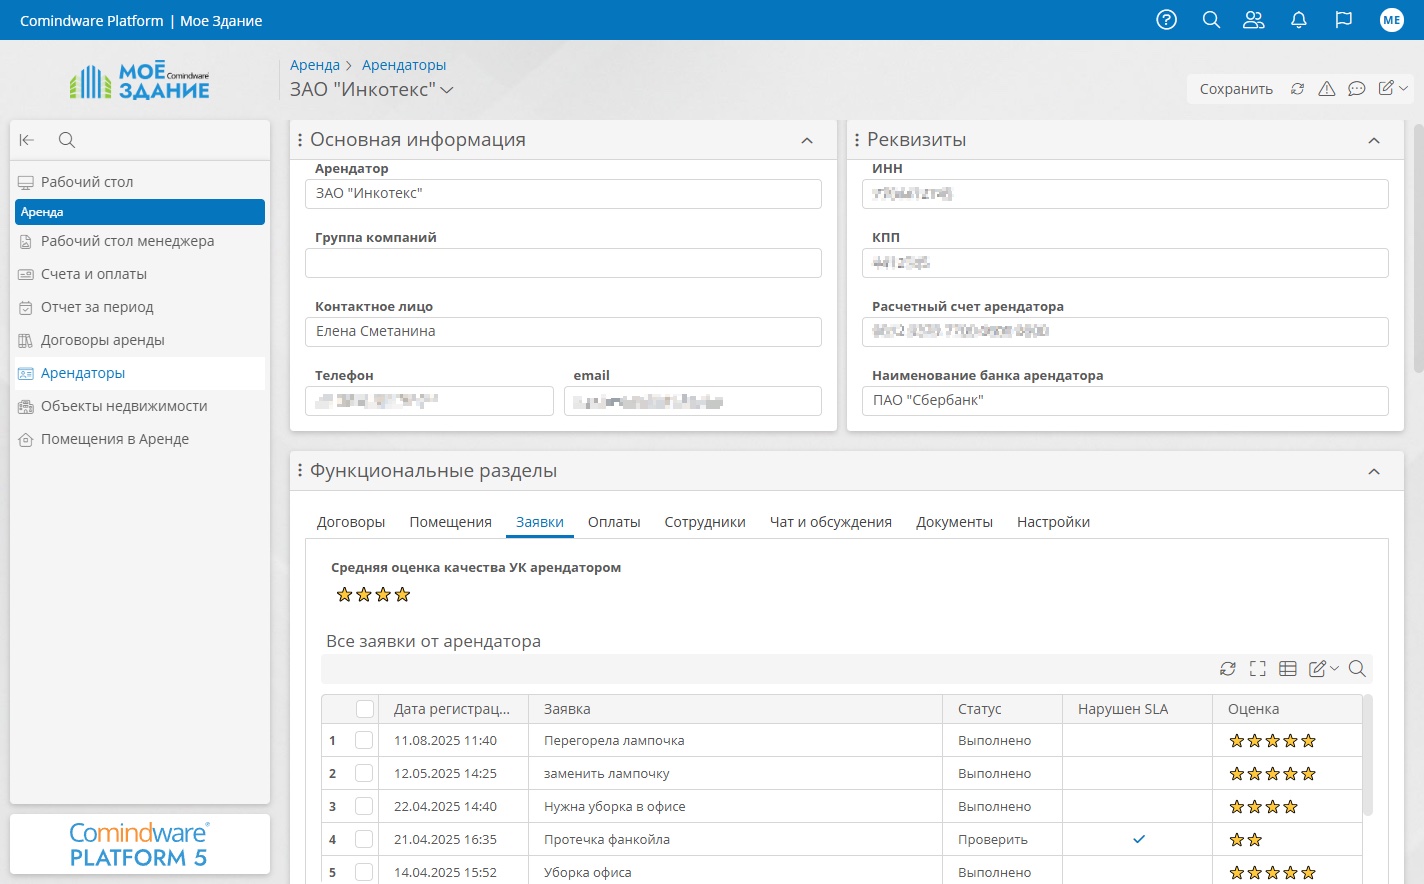Open the warning triangle icon in toolbar

(1327, 89)
